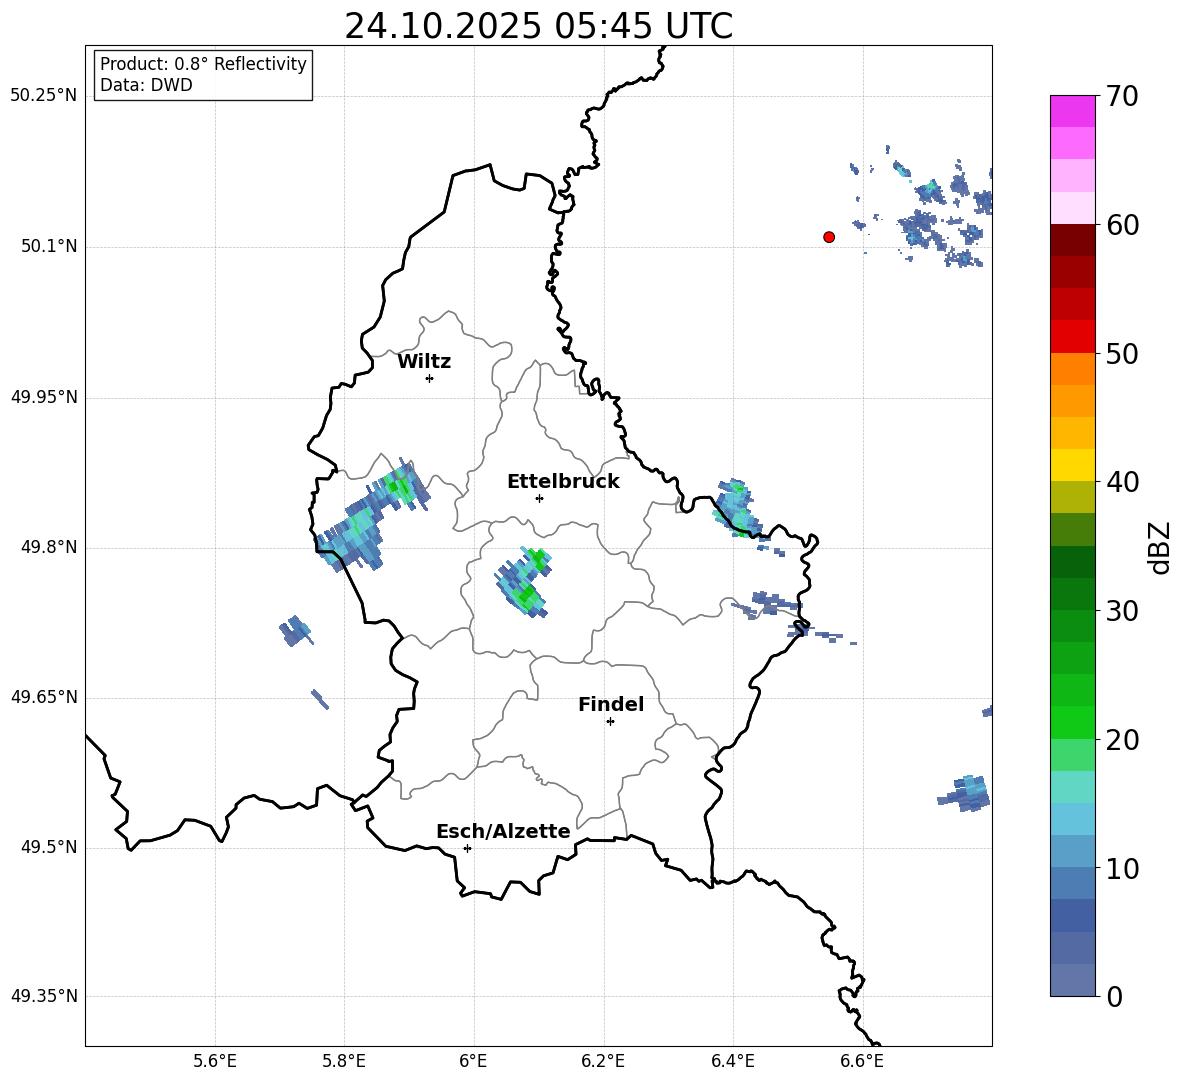Click the 50 tick on the colorbar
1184x1081 pixels.
coord(1122,354)
